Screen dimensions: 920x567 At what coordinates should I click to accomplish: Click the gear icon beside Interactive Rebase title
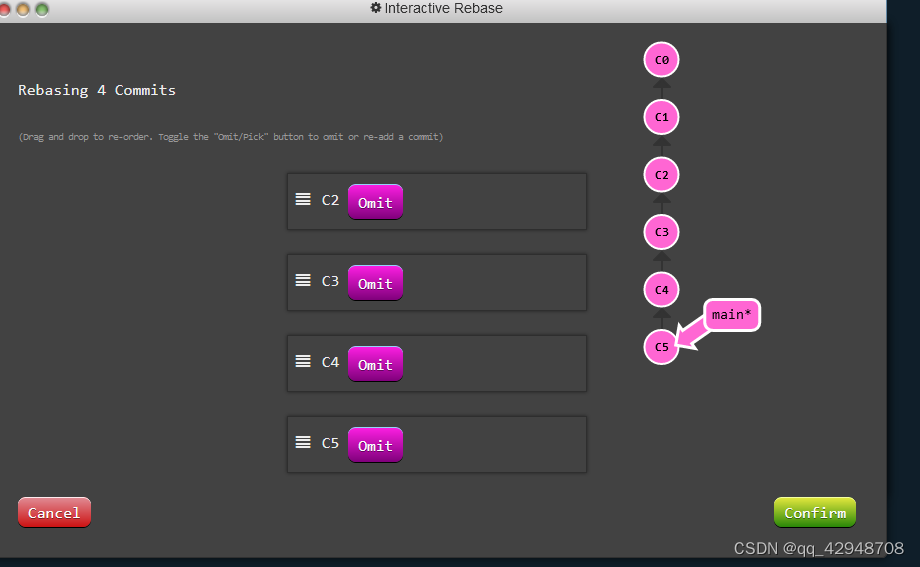[376, 8]
